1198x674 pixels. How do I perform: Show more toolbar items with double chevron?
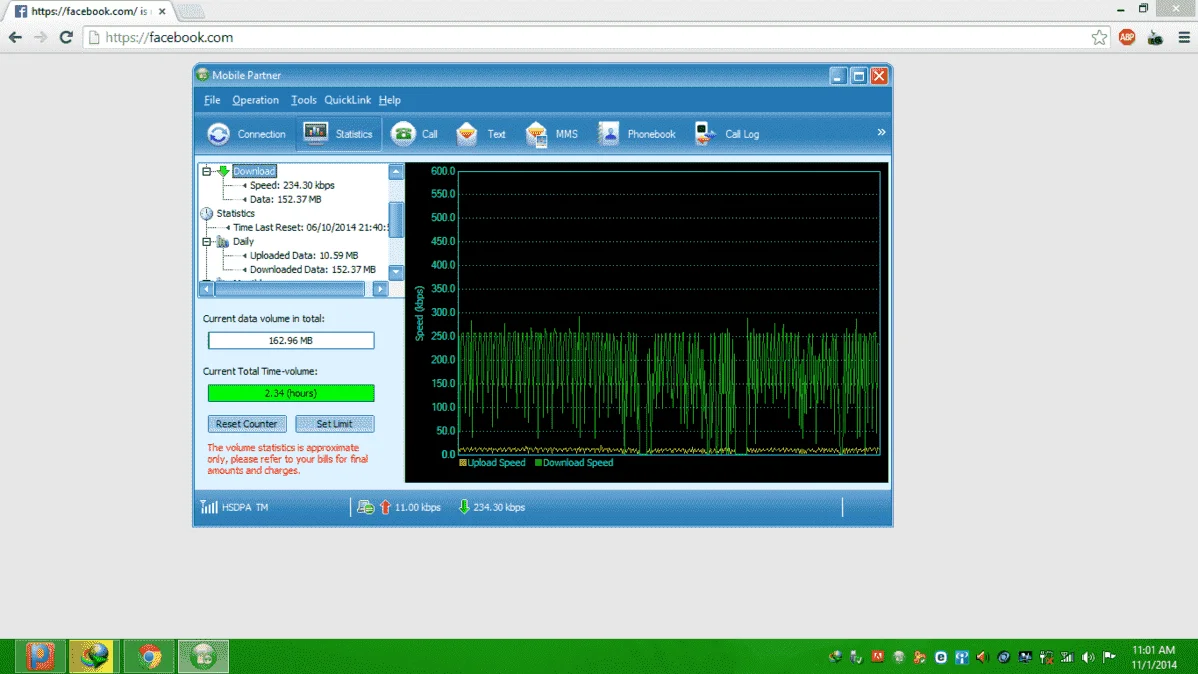(x=881, y=132)
